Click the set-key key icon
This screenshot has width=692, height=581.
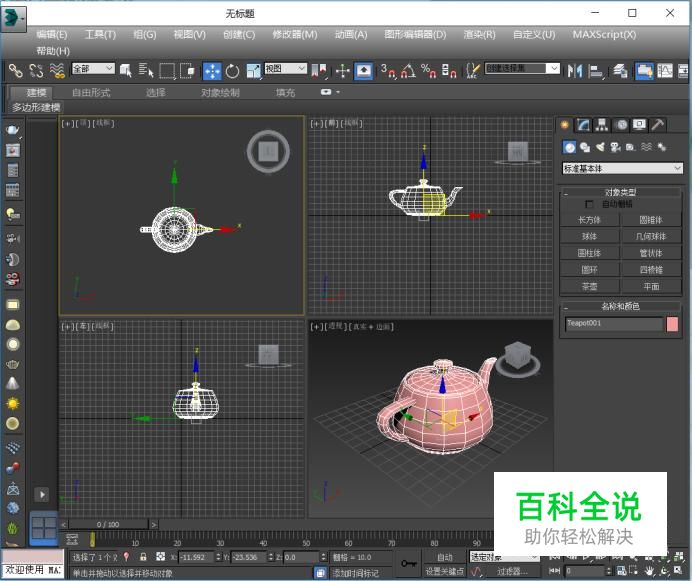point(408,564)
